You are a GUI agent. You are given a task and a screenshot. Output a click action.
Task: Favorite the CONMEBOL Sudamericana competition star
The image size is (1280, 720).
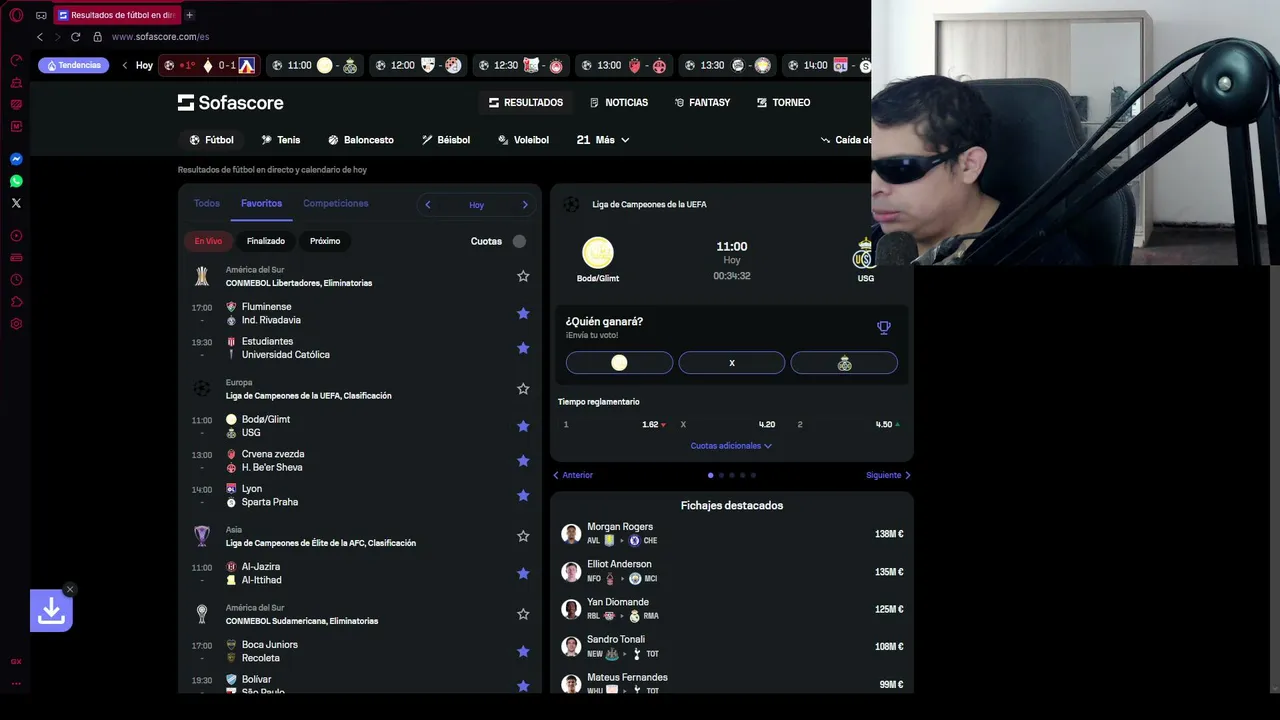(523, 614)
